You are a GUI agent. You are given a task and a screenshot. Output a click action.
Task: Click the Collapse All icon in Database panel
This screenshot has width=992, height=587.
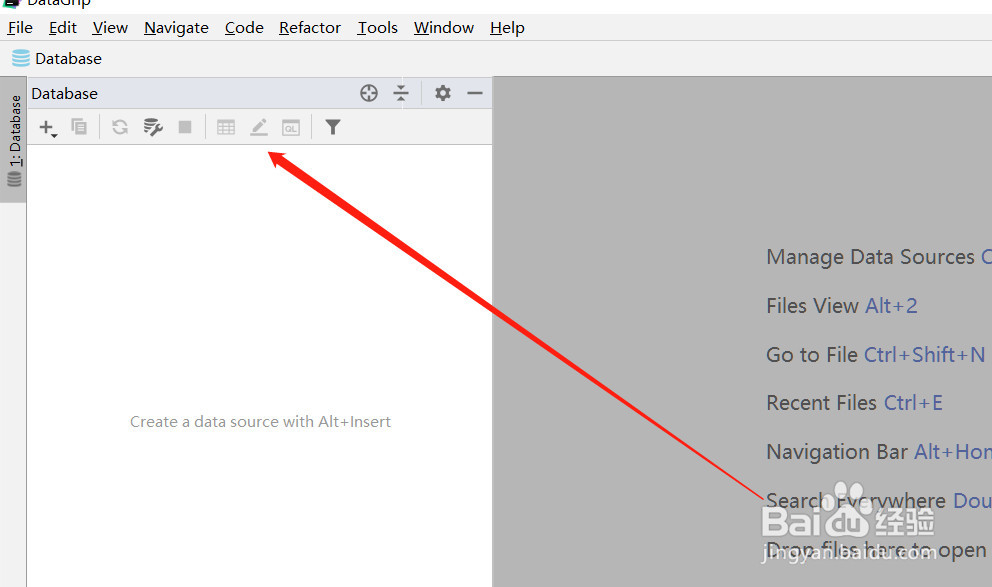[x=401, y=94]
